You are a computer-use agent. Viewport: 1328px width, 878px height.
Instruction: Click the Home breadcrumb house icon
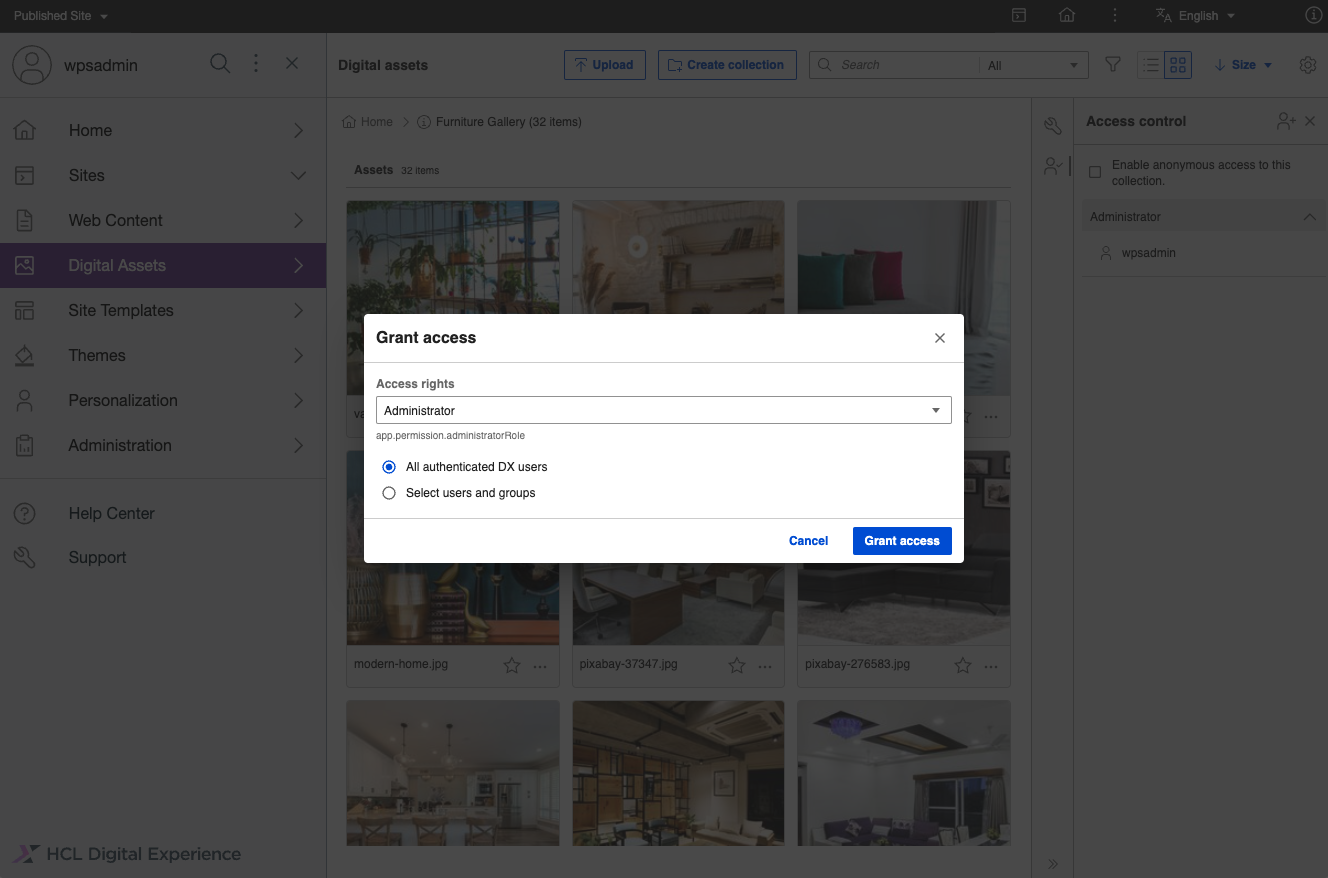[347, 121]
